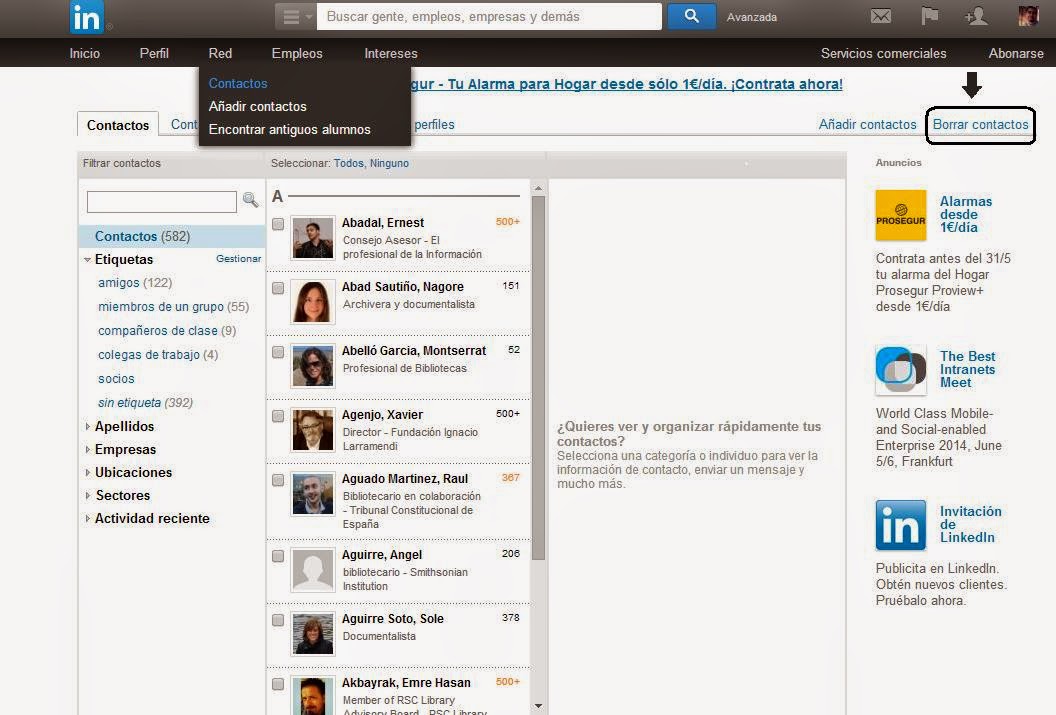Click the Borrar contactos link
Screen dimensions: 1056x715
click(980, 125)
